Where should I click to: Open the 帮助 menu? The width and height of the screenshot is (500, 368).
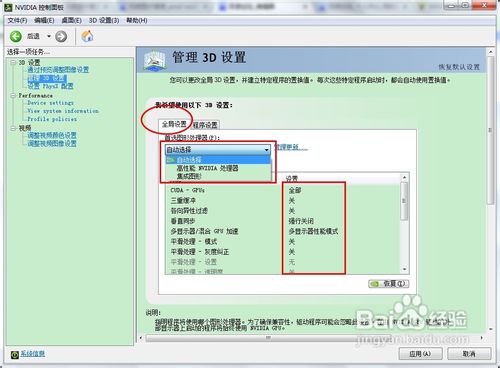coord(137,21)
